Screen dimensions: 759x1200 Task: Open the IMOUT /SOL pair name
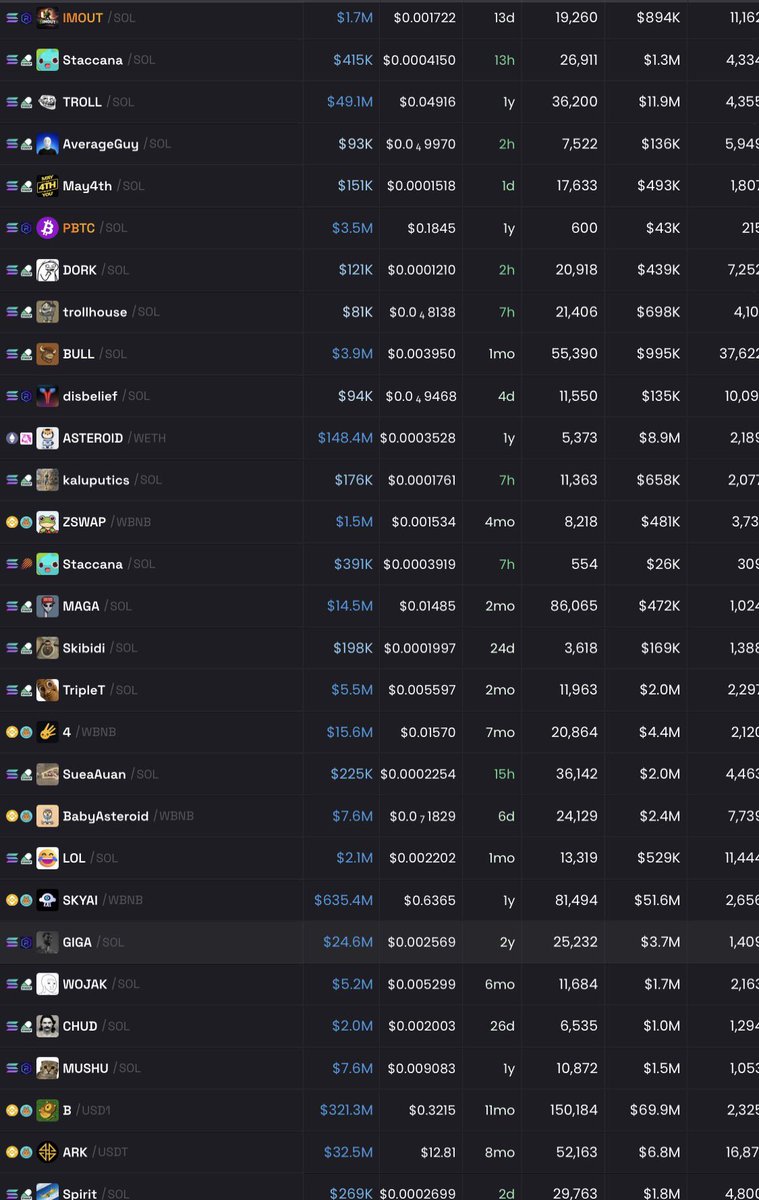coord(97,18)
